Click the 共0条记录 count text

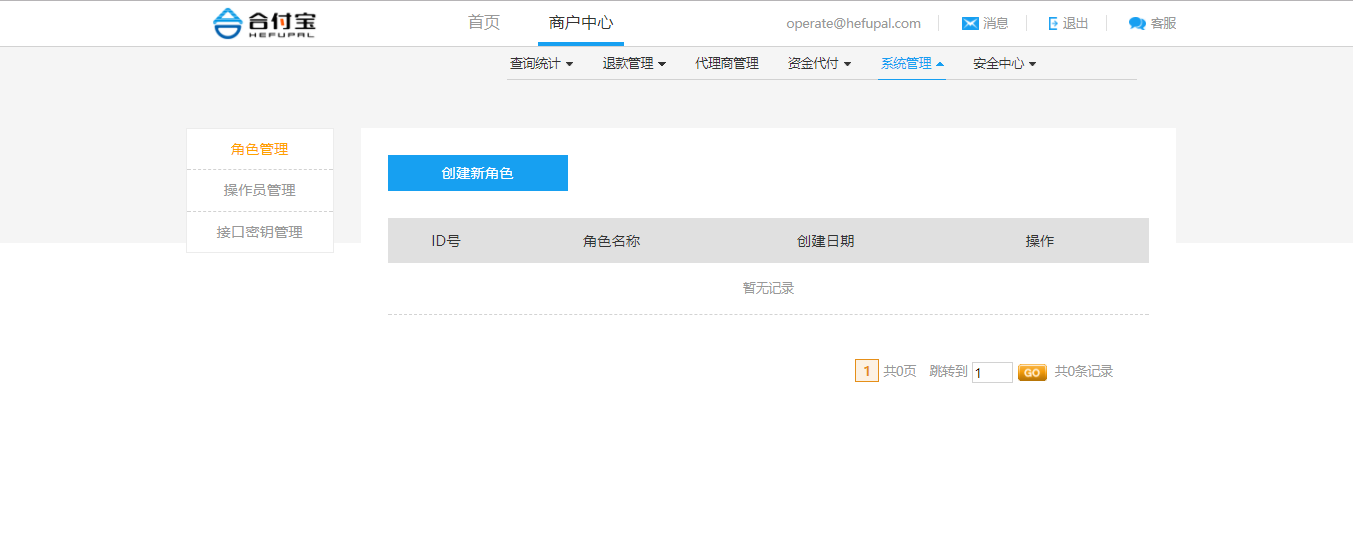tap(1084, 371)
